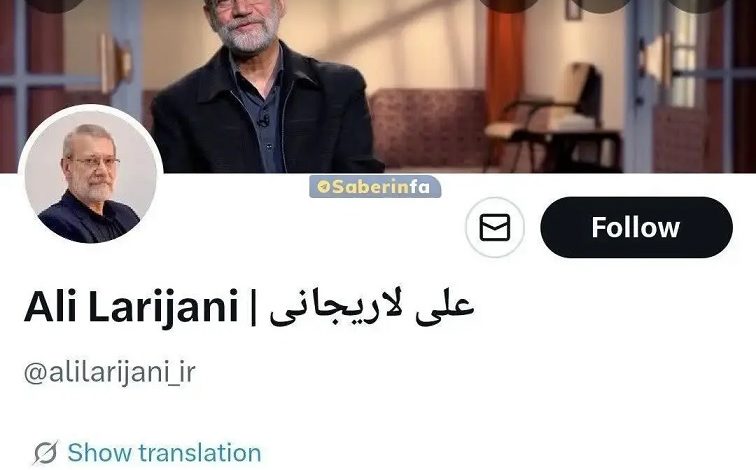Select the @alilarijani_ir handle text
The width and height of the screenshot is (756, 470).
coord(110,372)
